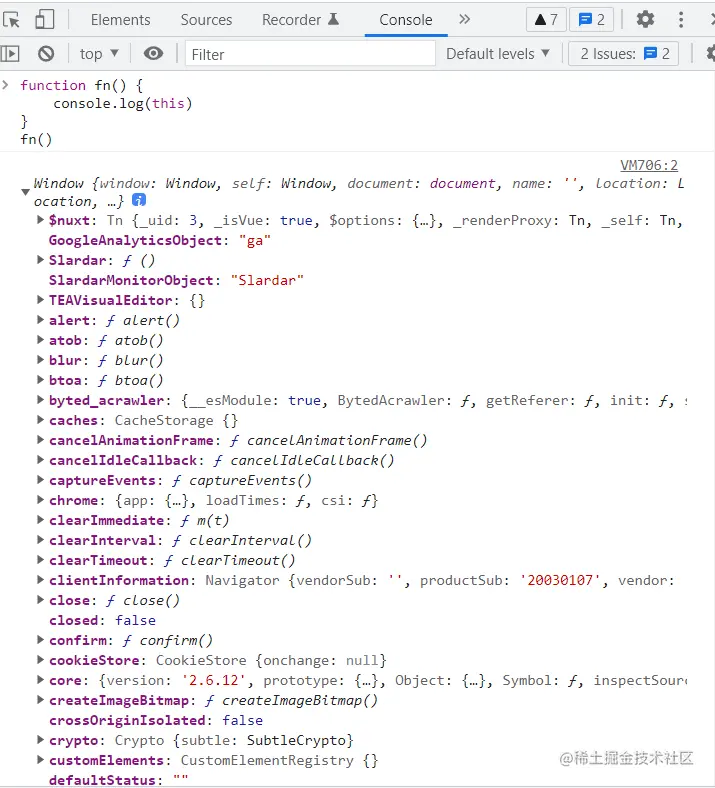Collapse the Window object tree
Screen dimensions: 715x788
25,192
